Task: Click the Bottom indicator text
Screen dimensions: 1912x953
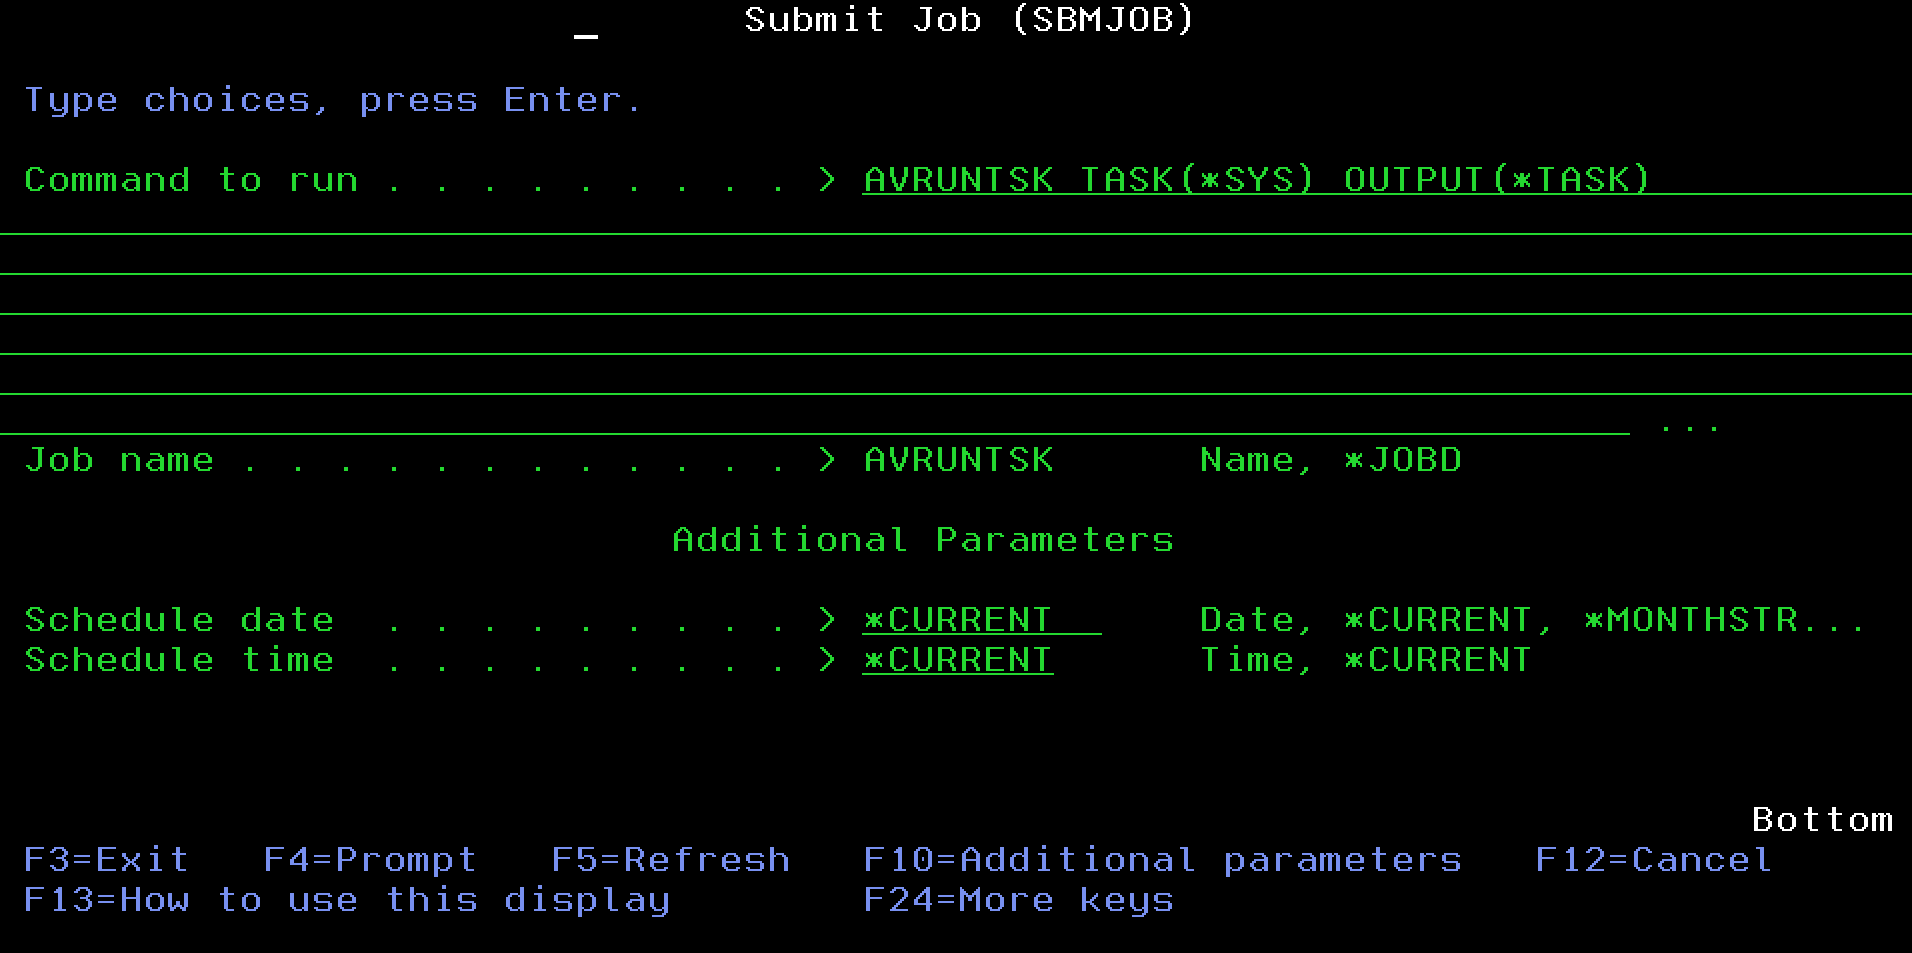Action: (x=1822, y=820)
